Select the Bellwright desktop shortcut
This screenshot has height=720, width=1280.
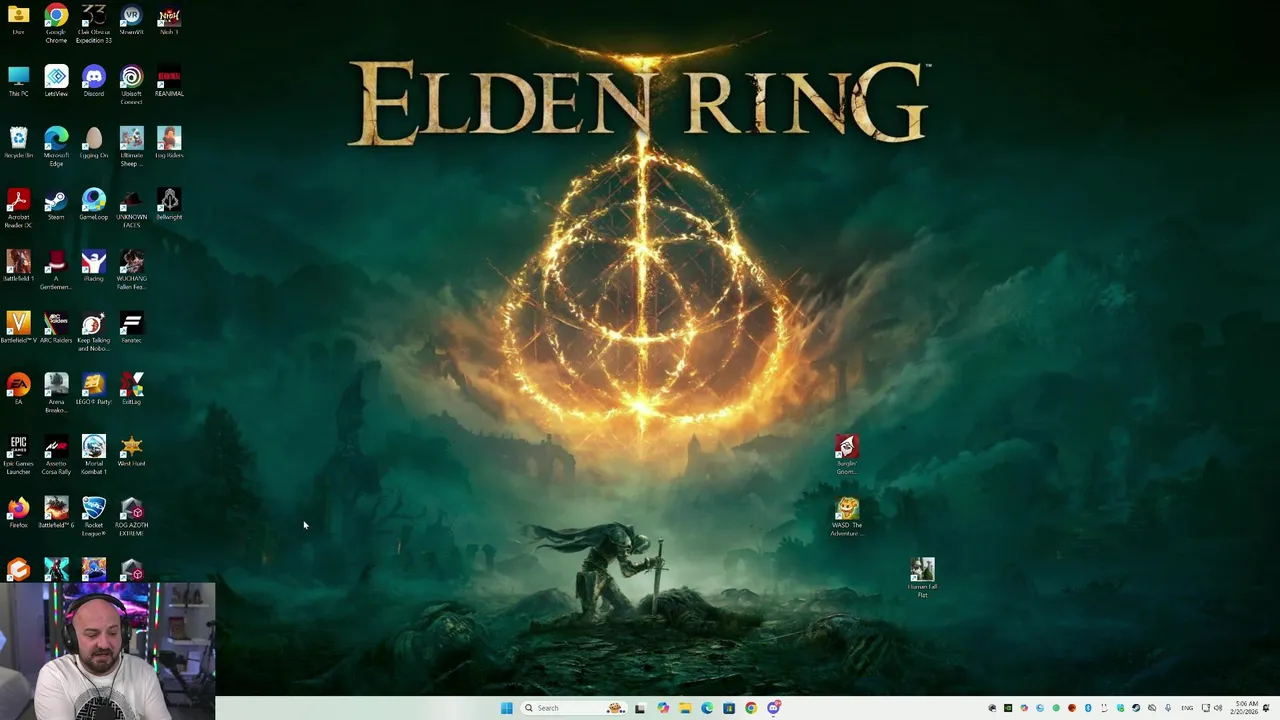point(169,205)
